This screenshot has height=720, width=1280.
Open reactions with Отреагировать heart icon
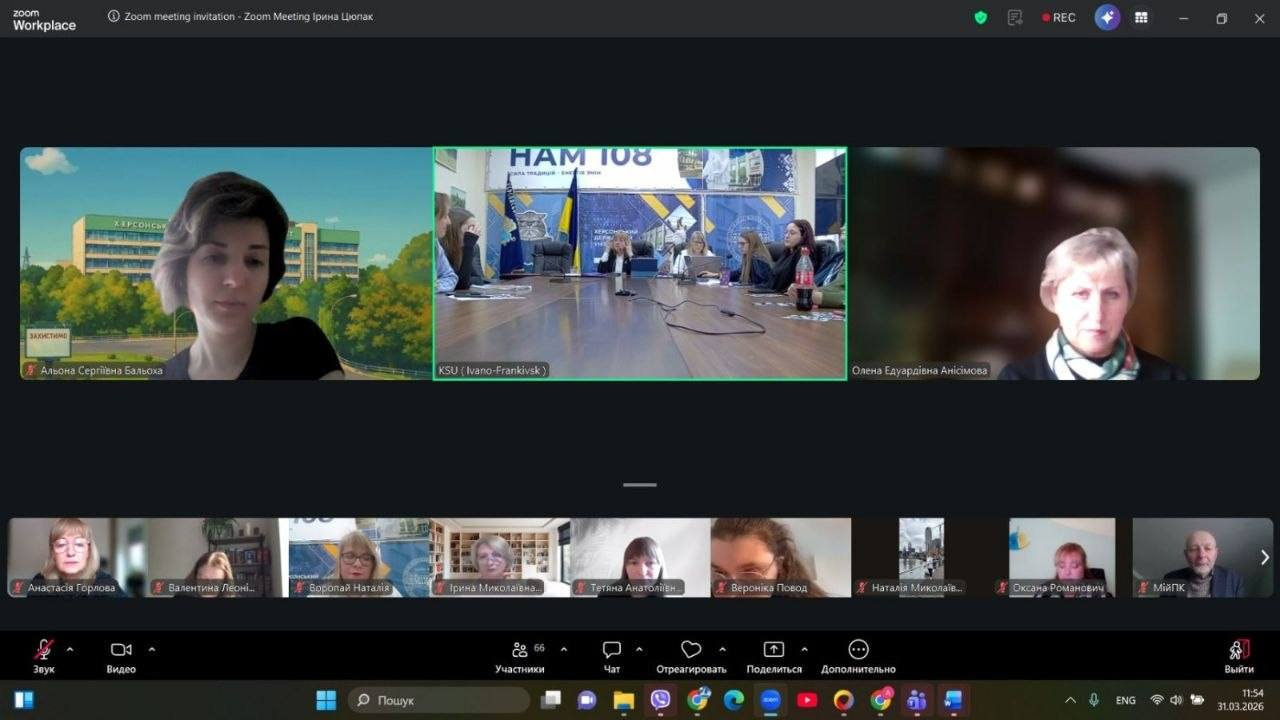click(691, 656)
